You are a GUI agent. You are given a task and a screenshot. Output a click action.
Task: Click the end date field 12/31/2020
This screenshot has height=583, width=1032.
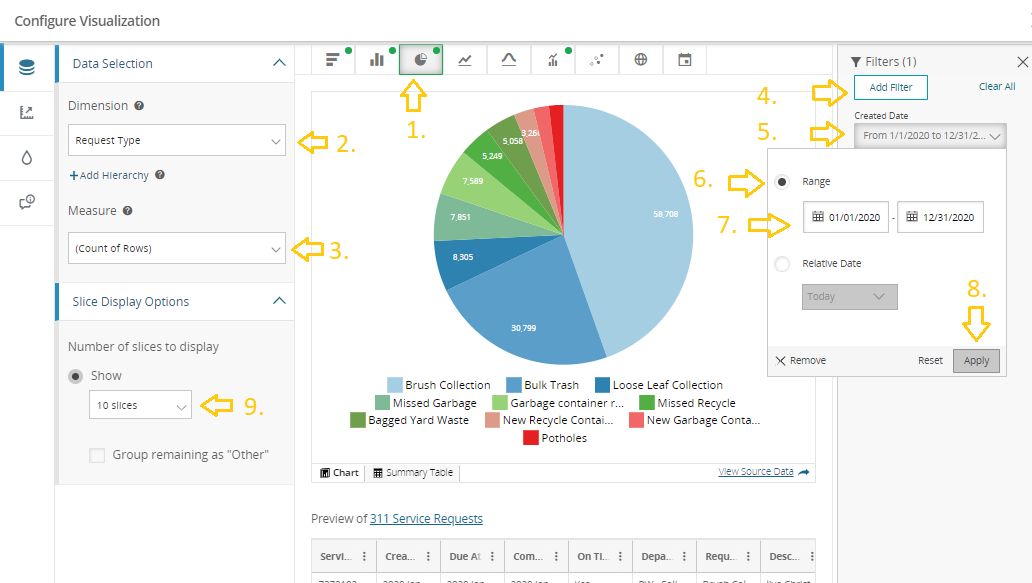940,217
